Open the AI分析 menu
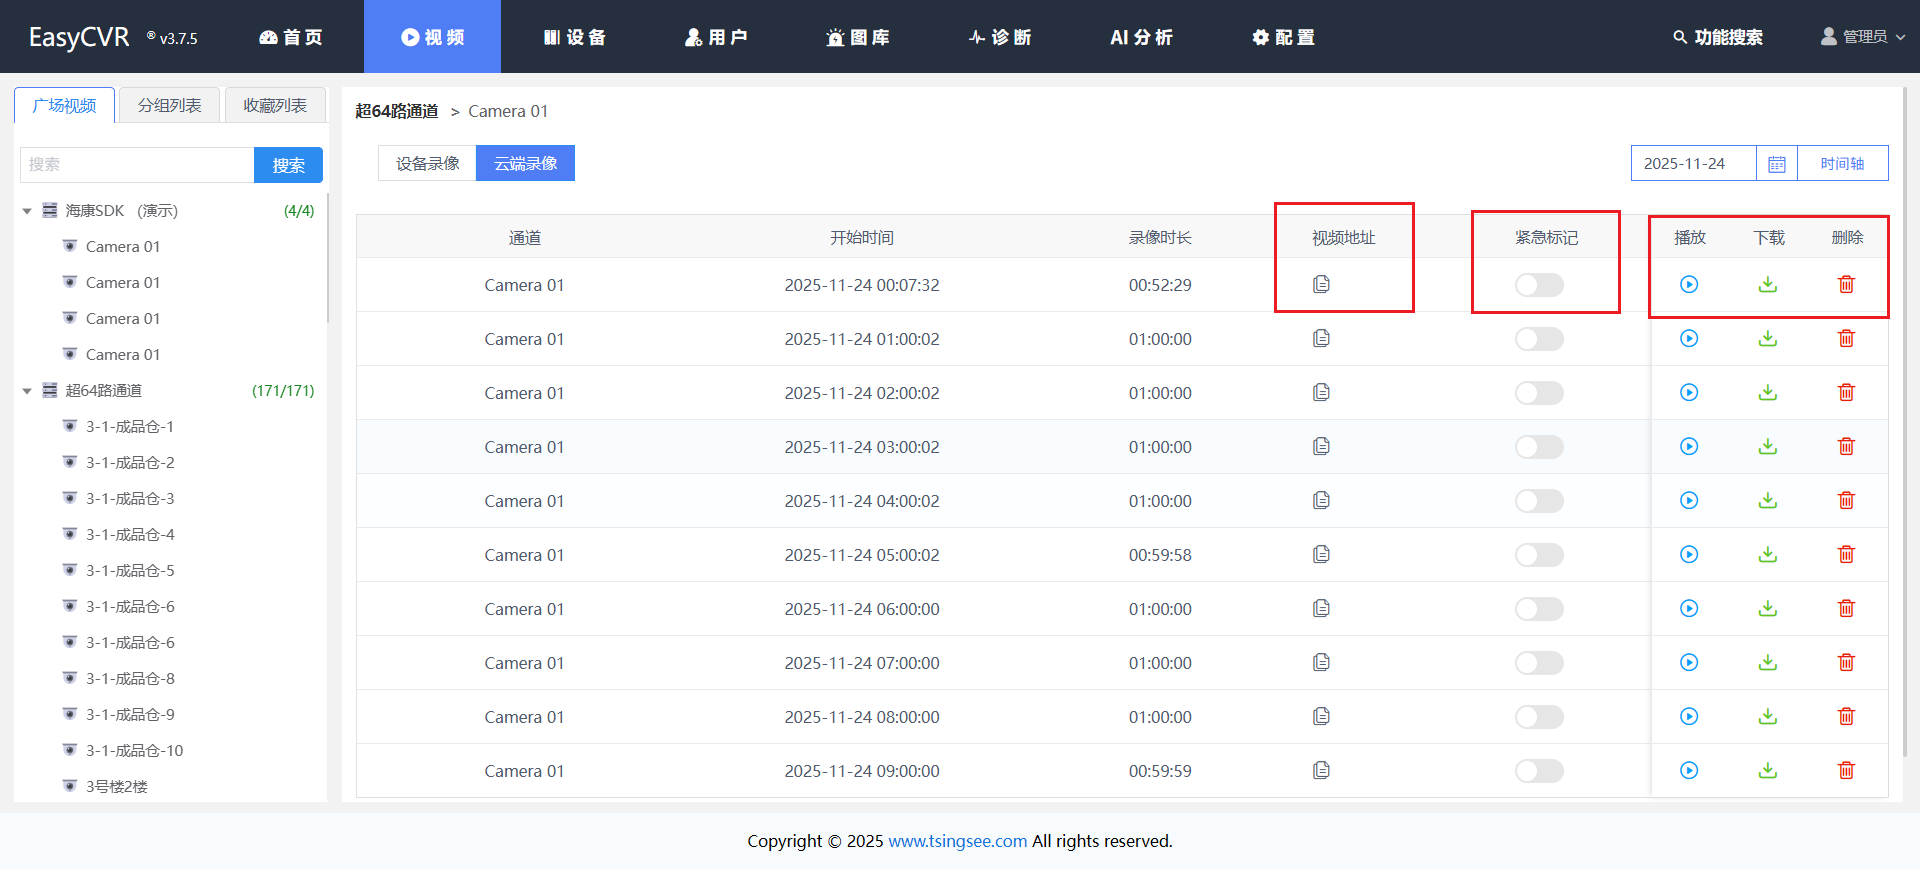 pyautogui.click(x=1141, y=37)
